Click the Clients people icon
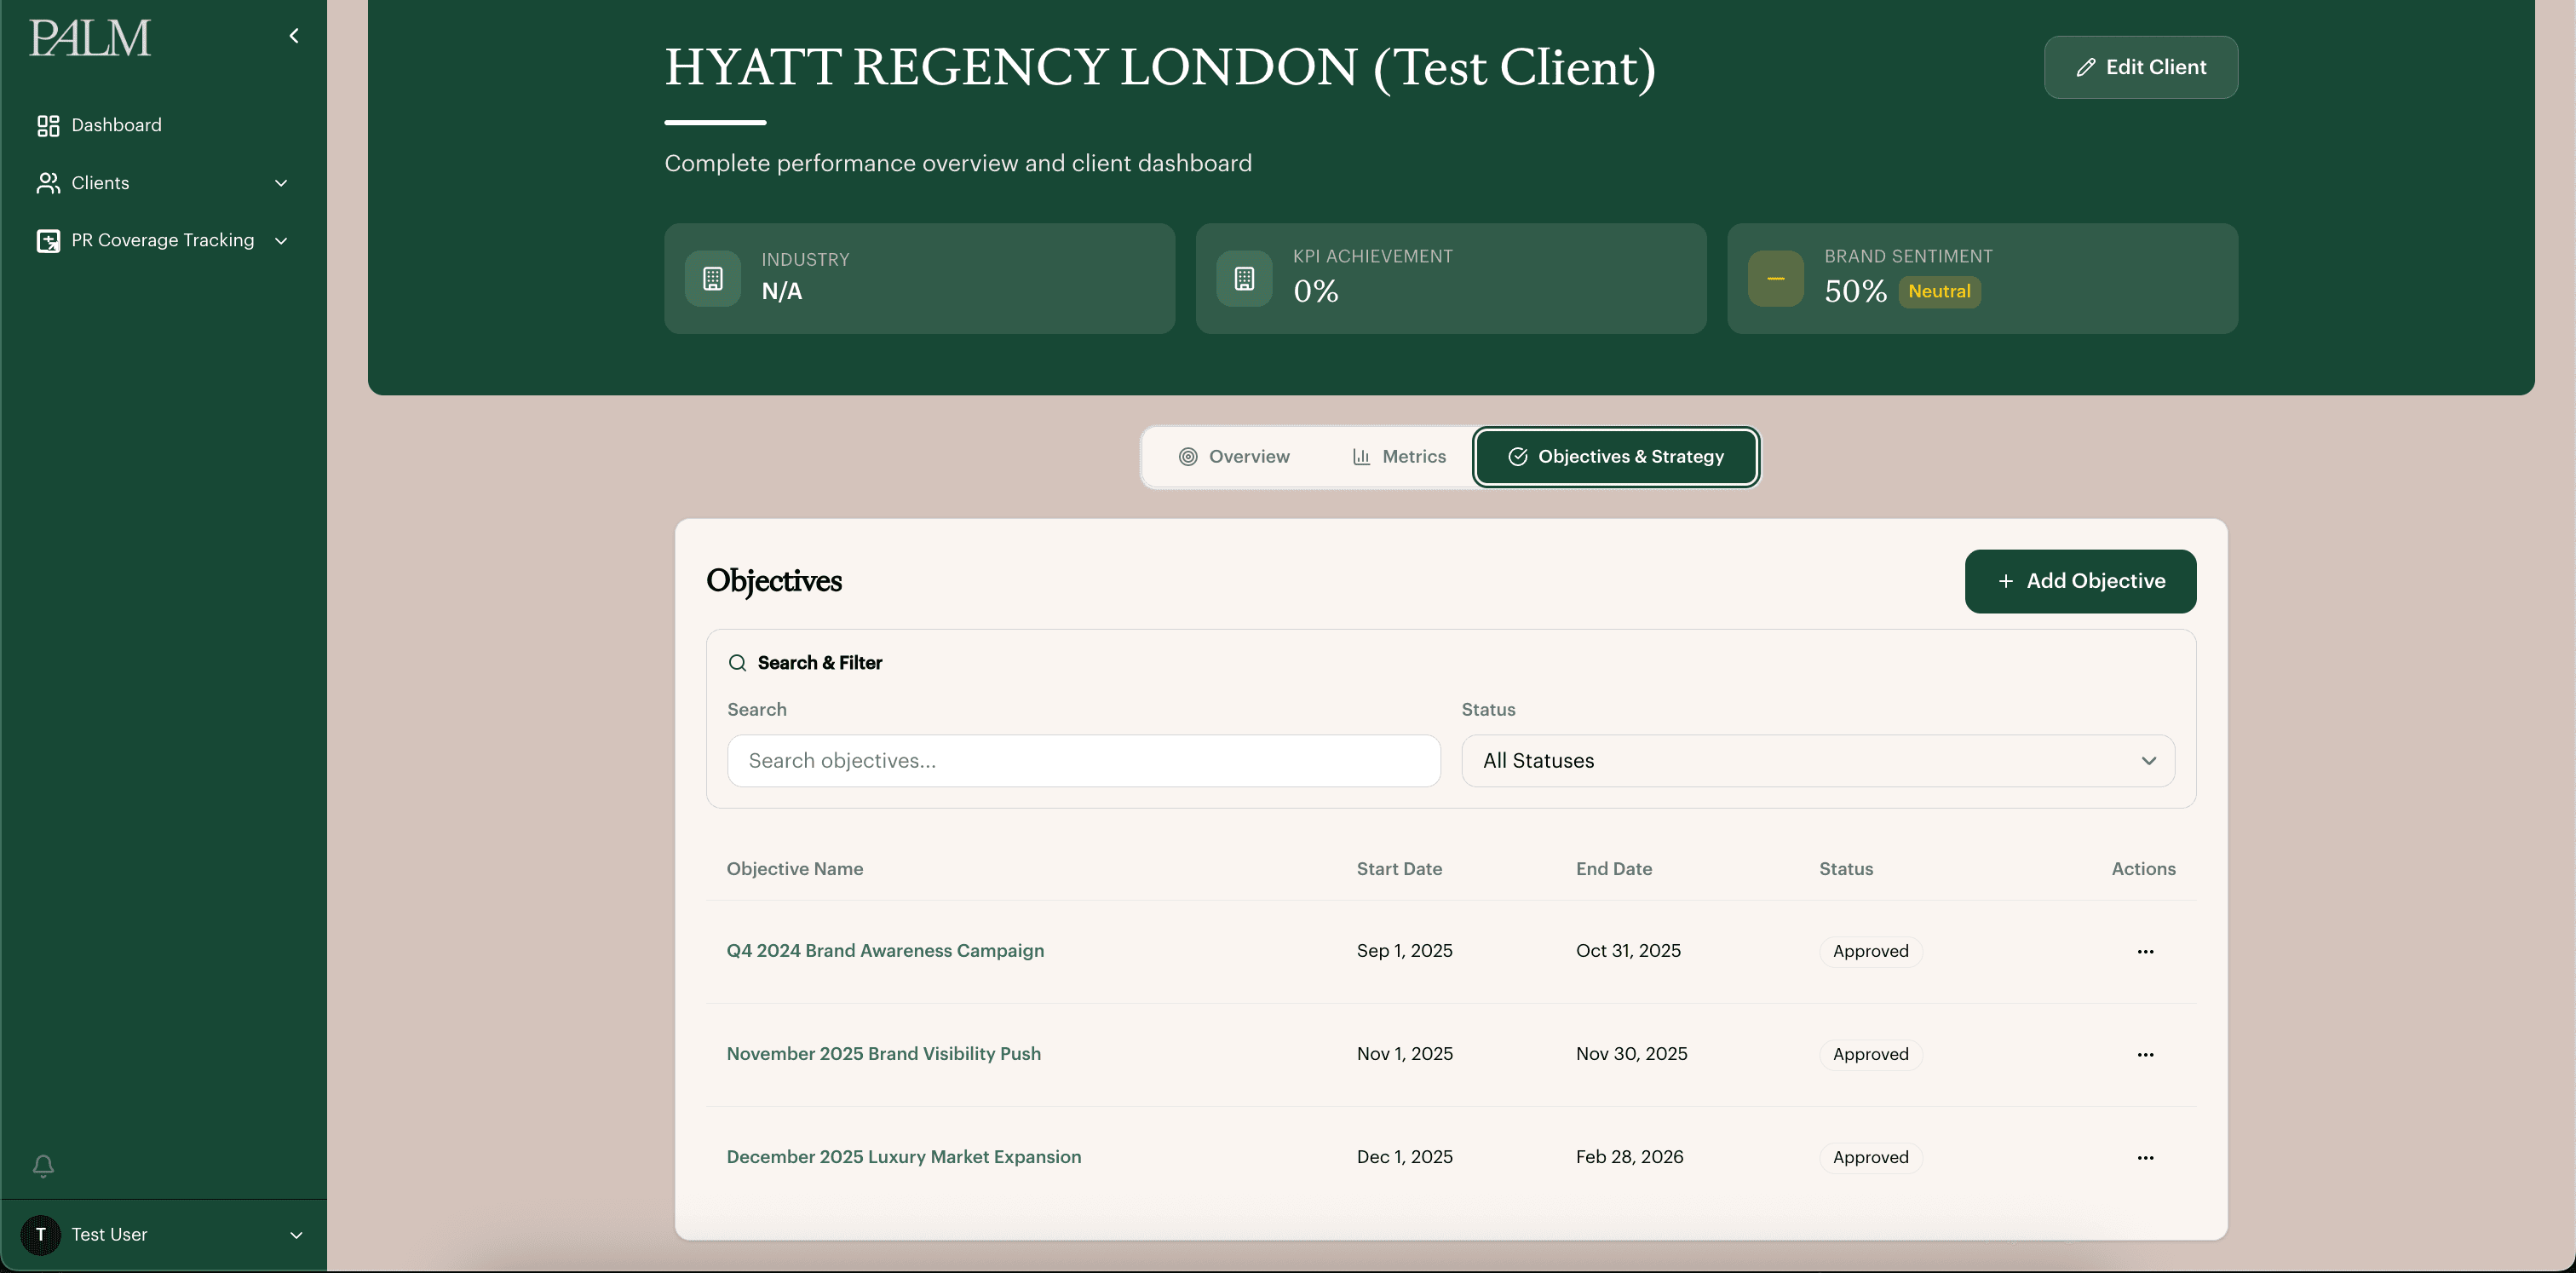 [48, 183]
